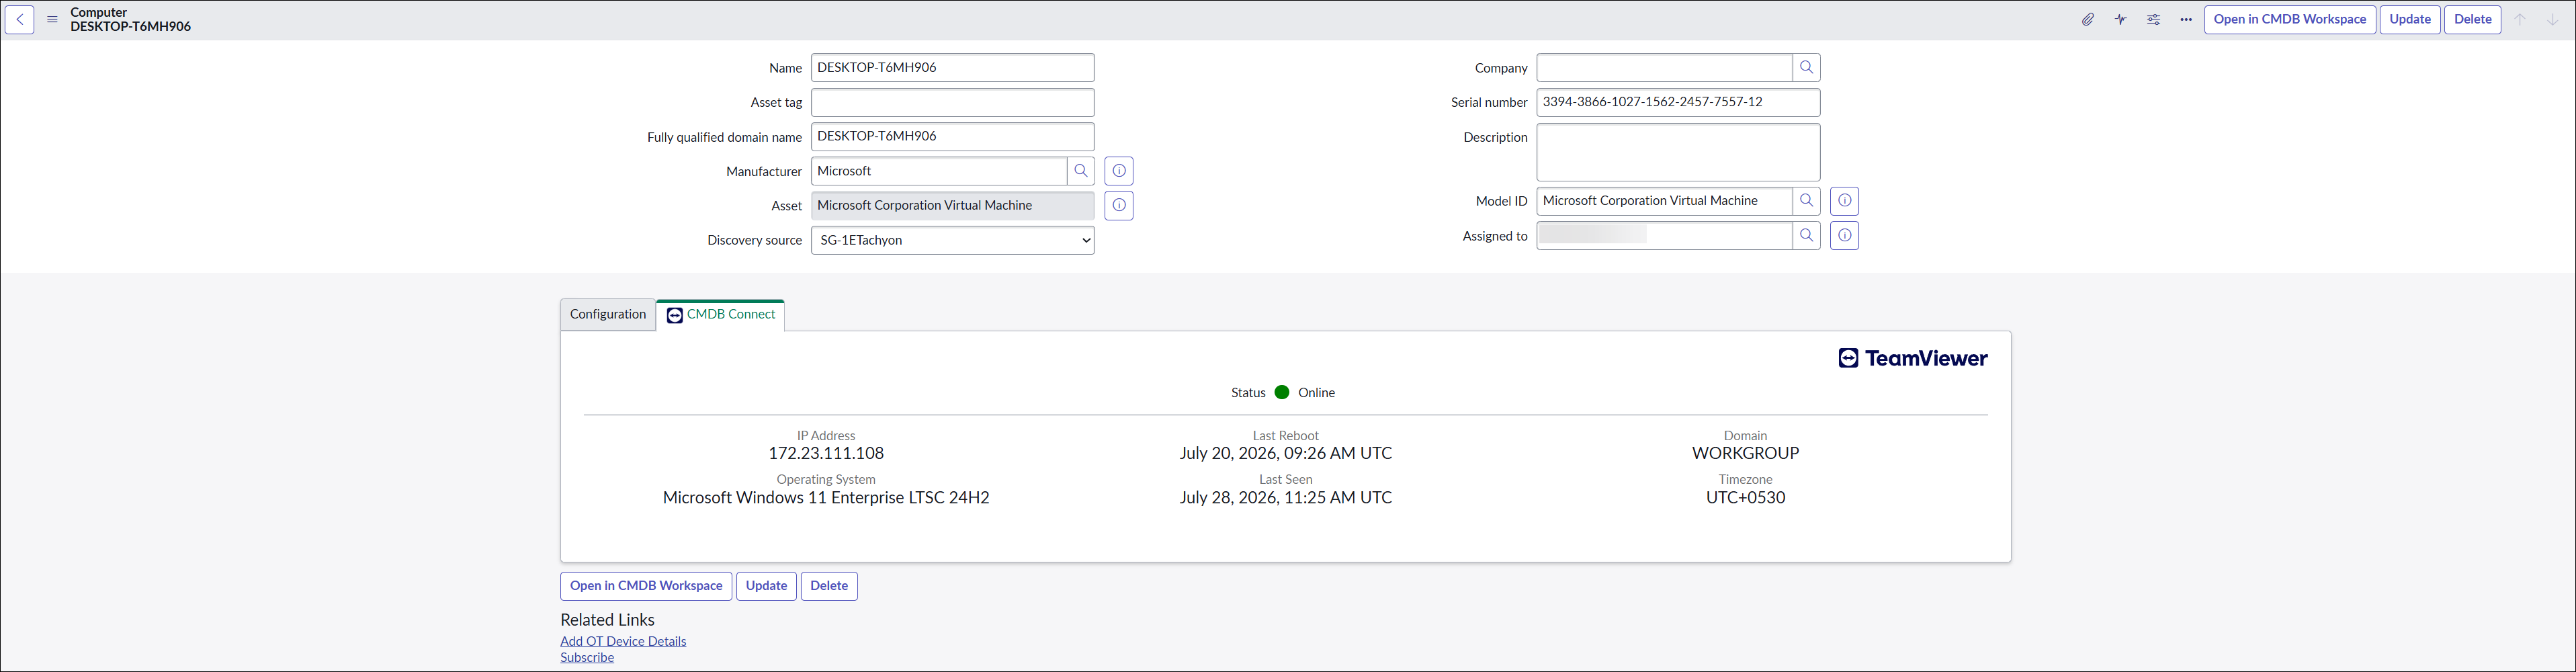2576x672 pixels.
Task: Click the read-only Asset field
Action: tap(953, 205)
